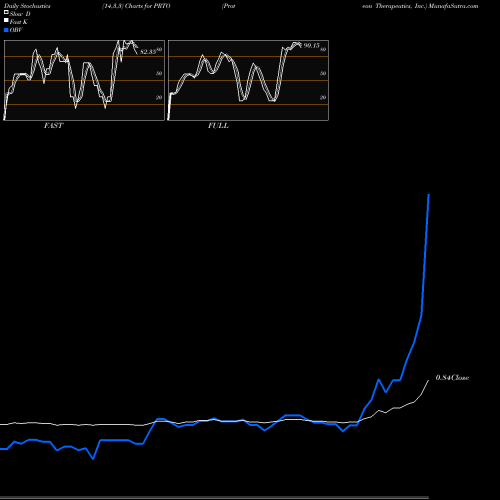Image resolution: width=500 pixels, height=500 pixels.
Task: Click the 80 level label in FULL chart
Action: (x=323, y=50)
